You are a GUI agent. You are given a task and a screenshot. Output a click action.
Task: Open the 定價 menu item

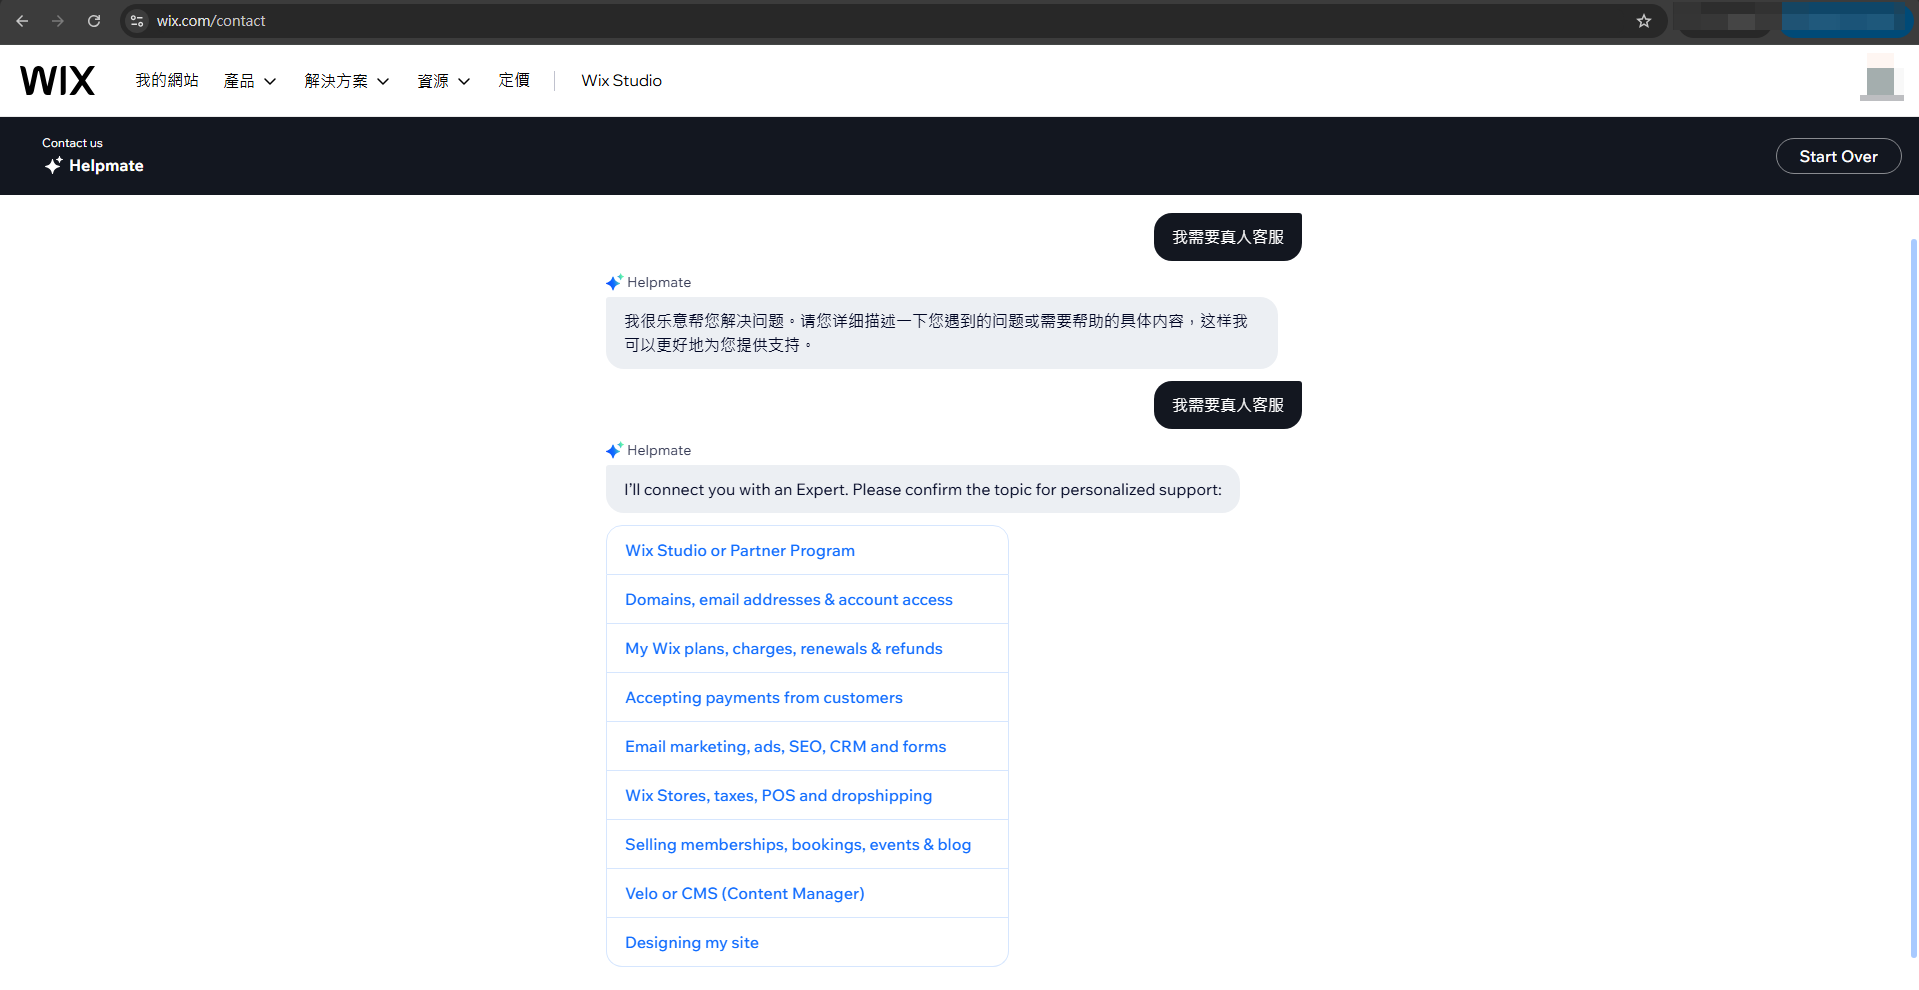pos(514,80)
